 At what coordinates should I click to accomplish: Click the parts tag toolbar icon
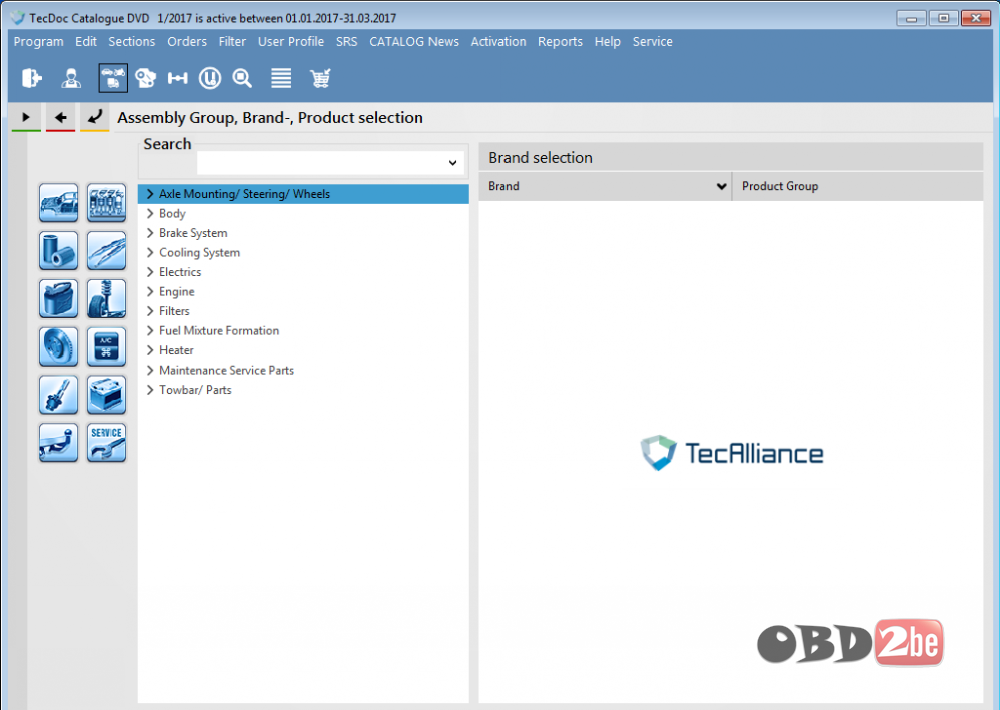coord(145,78)
